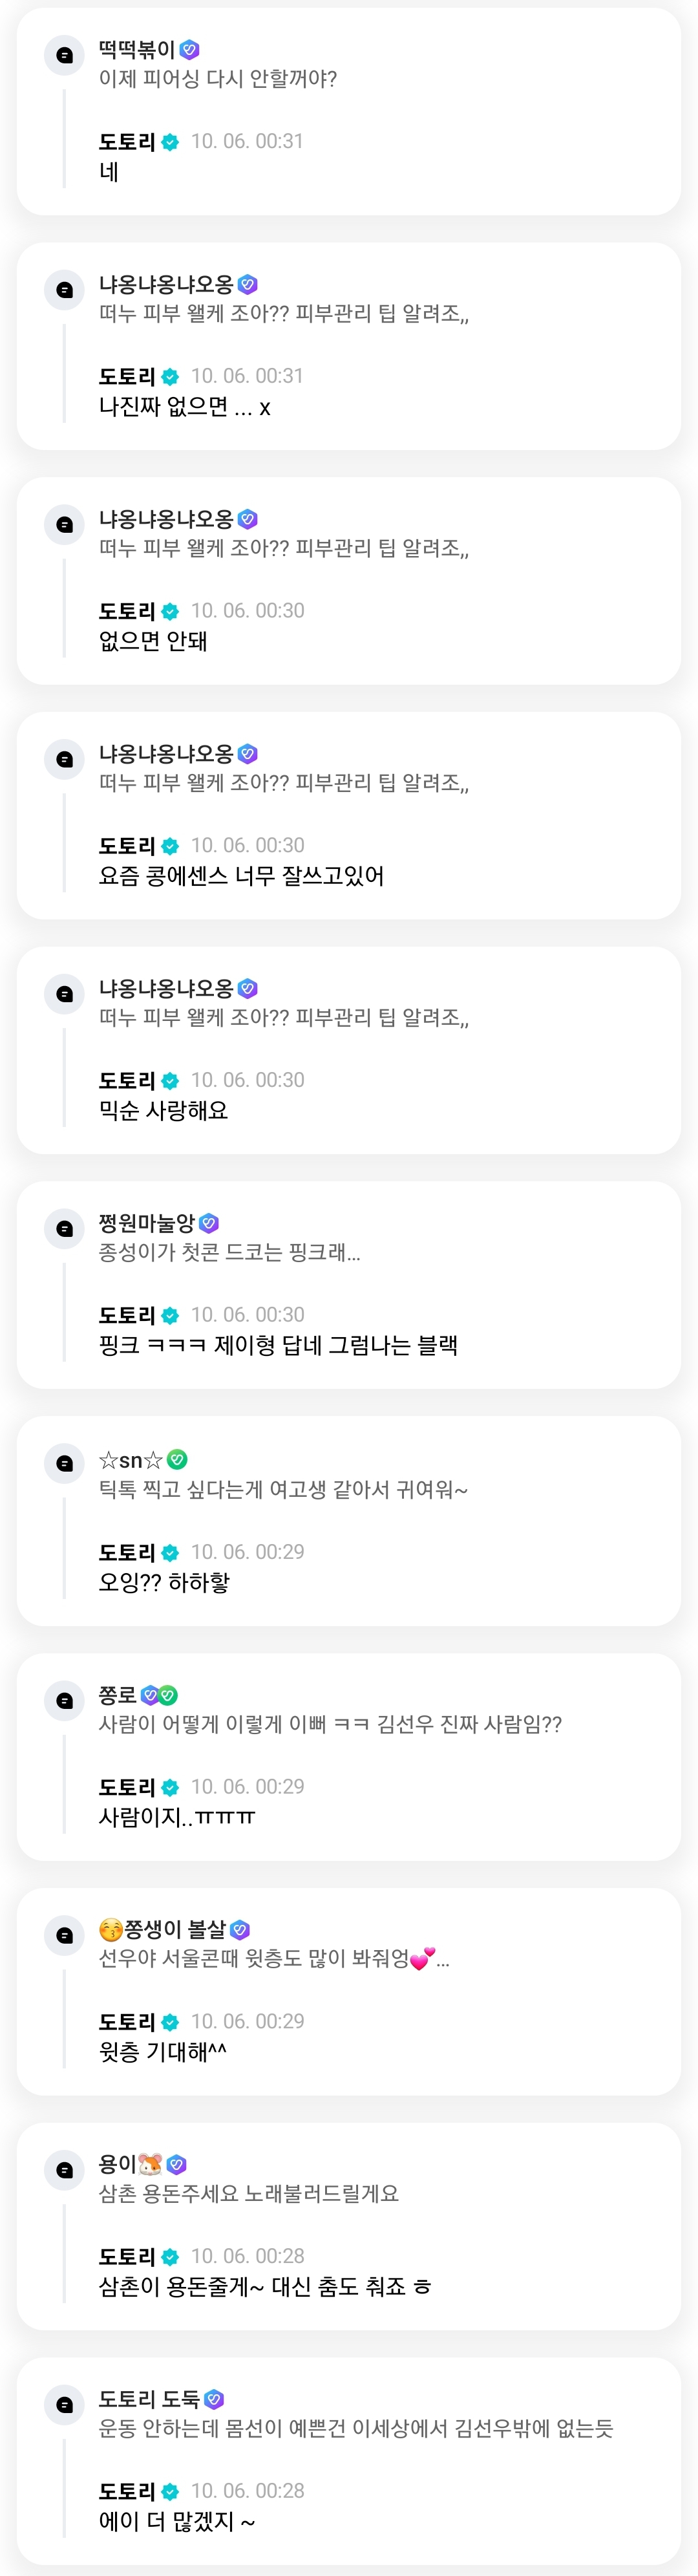Image resolution: width=698 pixels, height=2576 pixels.
Task: Click the verified check next to 도토리 in 네 reply
Action: point(170,142)
